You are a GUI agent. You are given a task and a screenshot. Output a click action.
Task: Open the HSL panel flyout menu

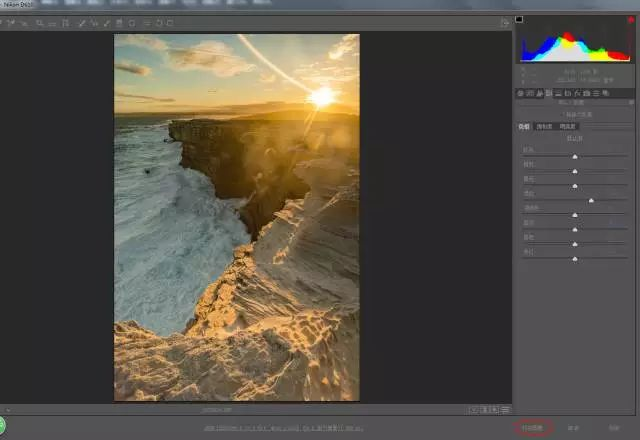coord(631,103)
